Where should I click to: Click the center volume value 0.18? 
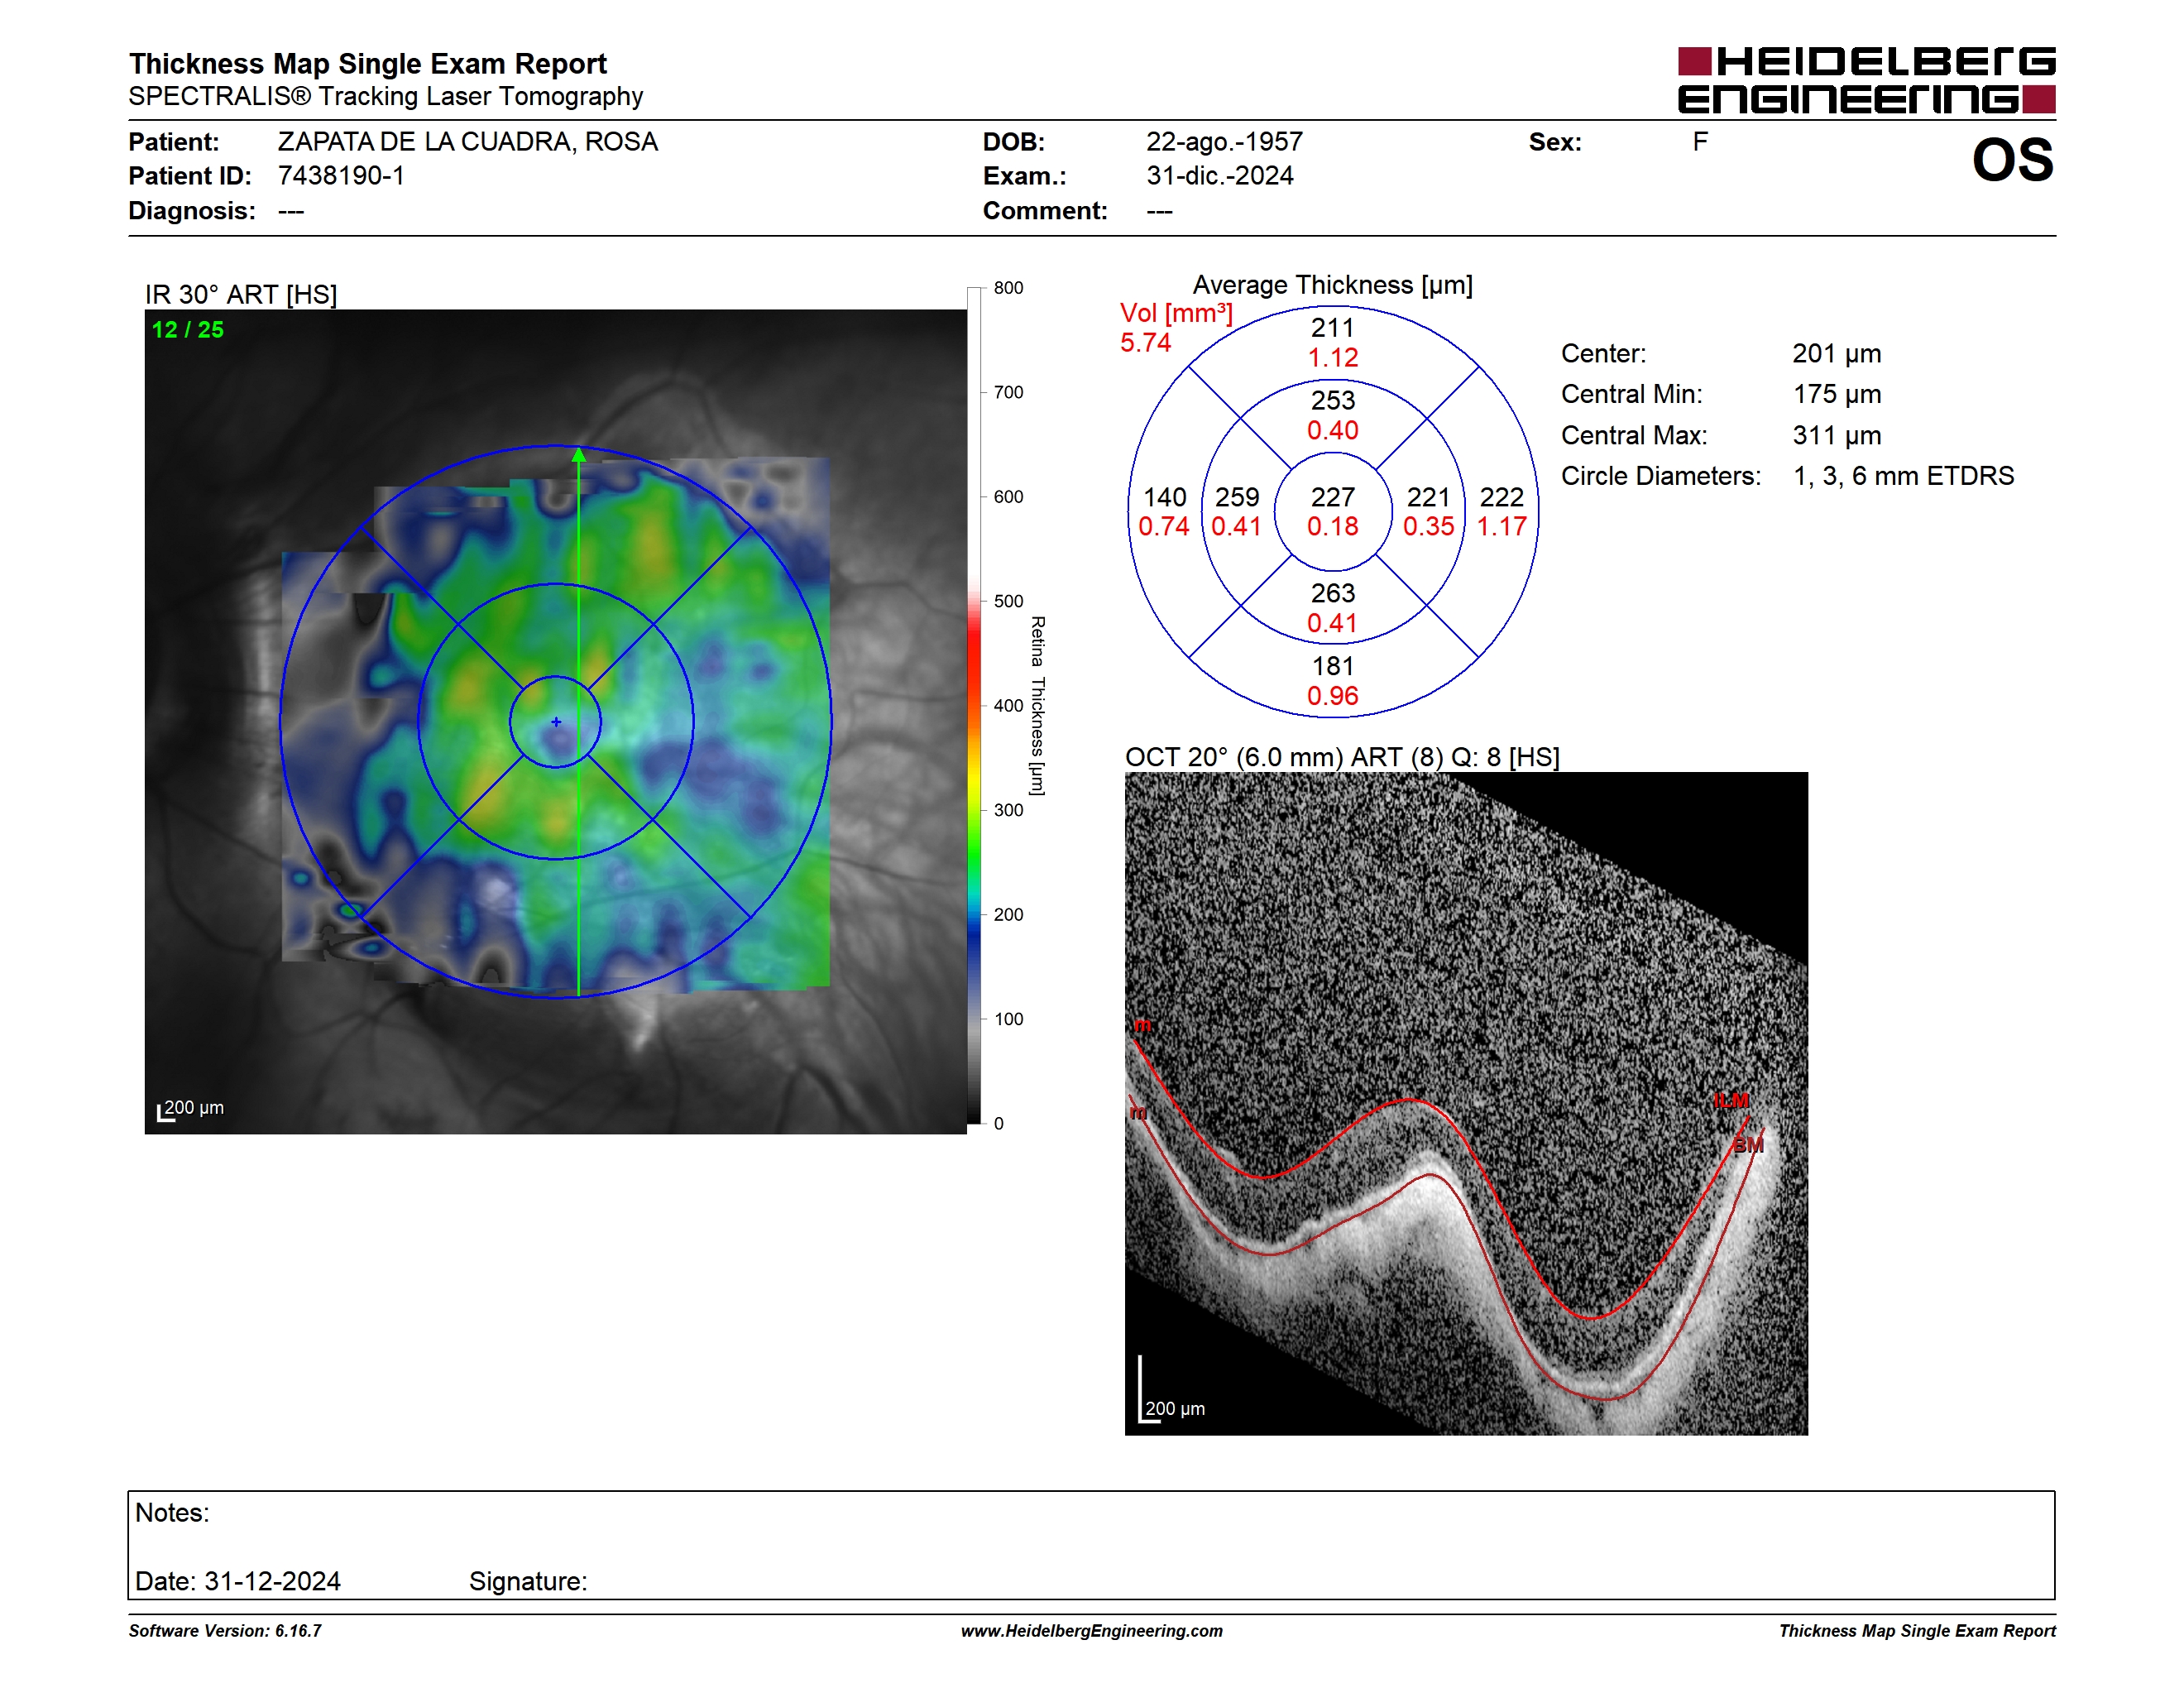click(1333, 527)
